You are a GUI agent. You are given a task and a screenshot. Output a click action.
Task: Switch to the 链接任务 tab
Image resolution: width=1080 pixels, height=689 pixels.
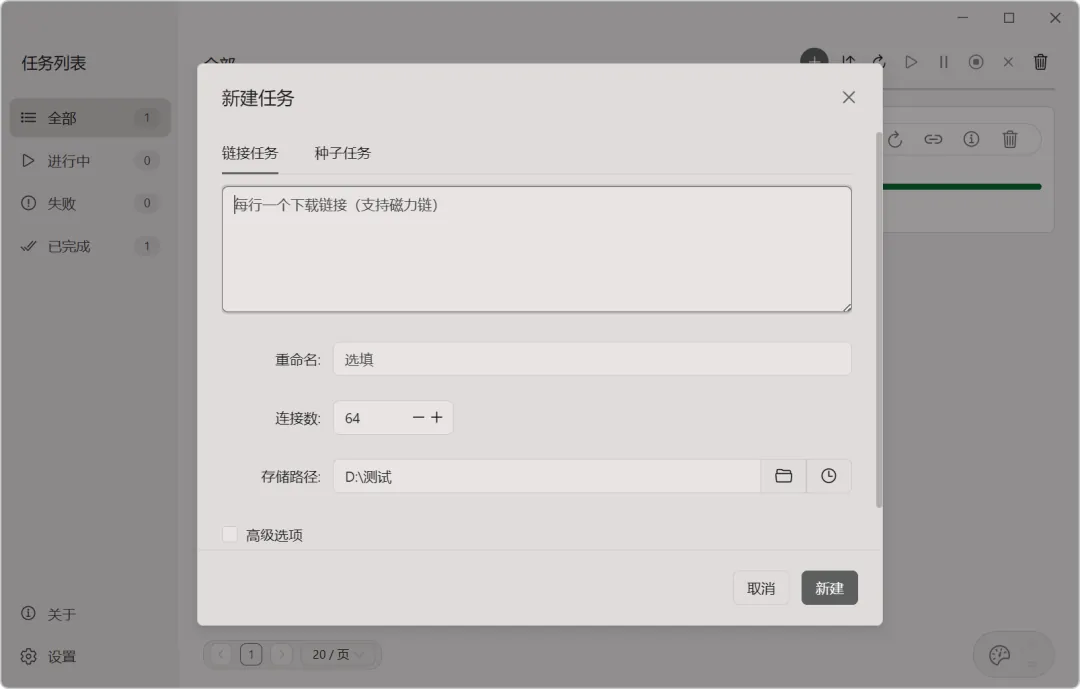[x=249, y=153]
